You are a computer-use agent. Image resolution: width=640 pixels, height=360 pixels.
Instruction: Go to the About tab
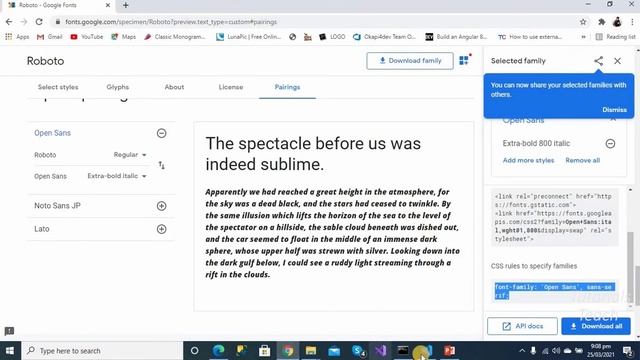[174, 87]
